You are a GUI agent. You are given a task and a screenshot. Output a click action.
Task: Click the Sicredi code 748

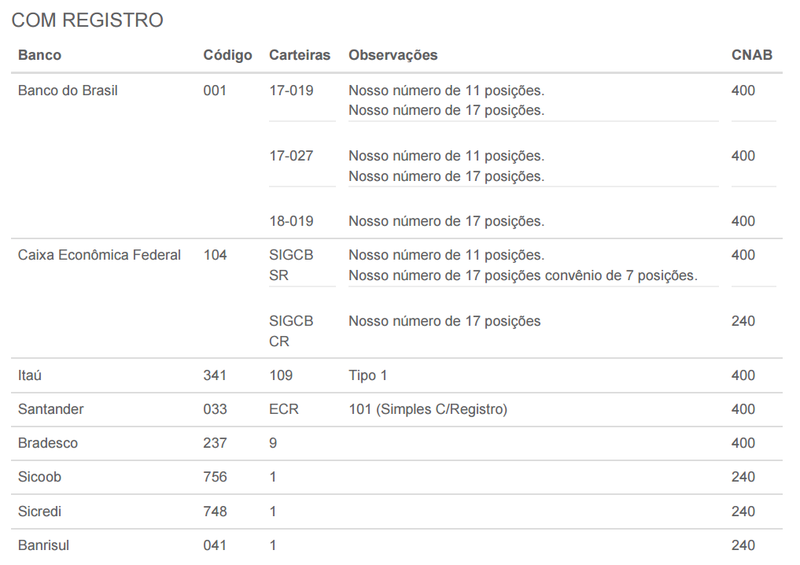(215, 511)
